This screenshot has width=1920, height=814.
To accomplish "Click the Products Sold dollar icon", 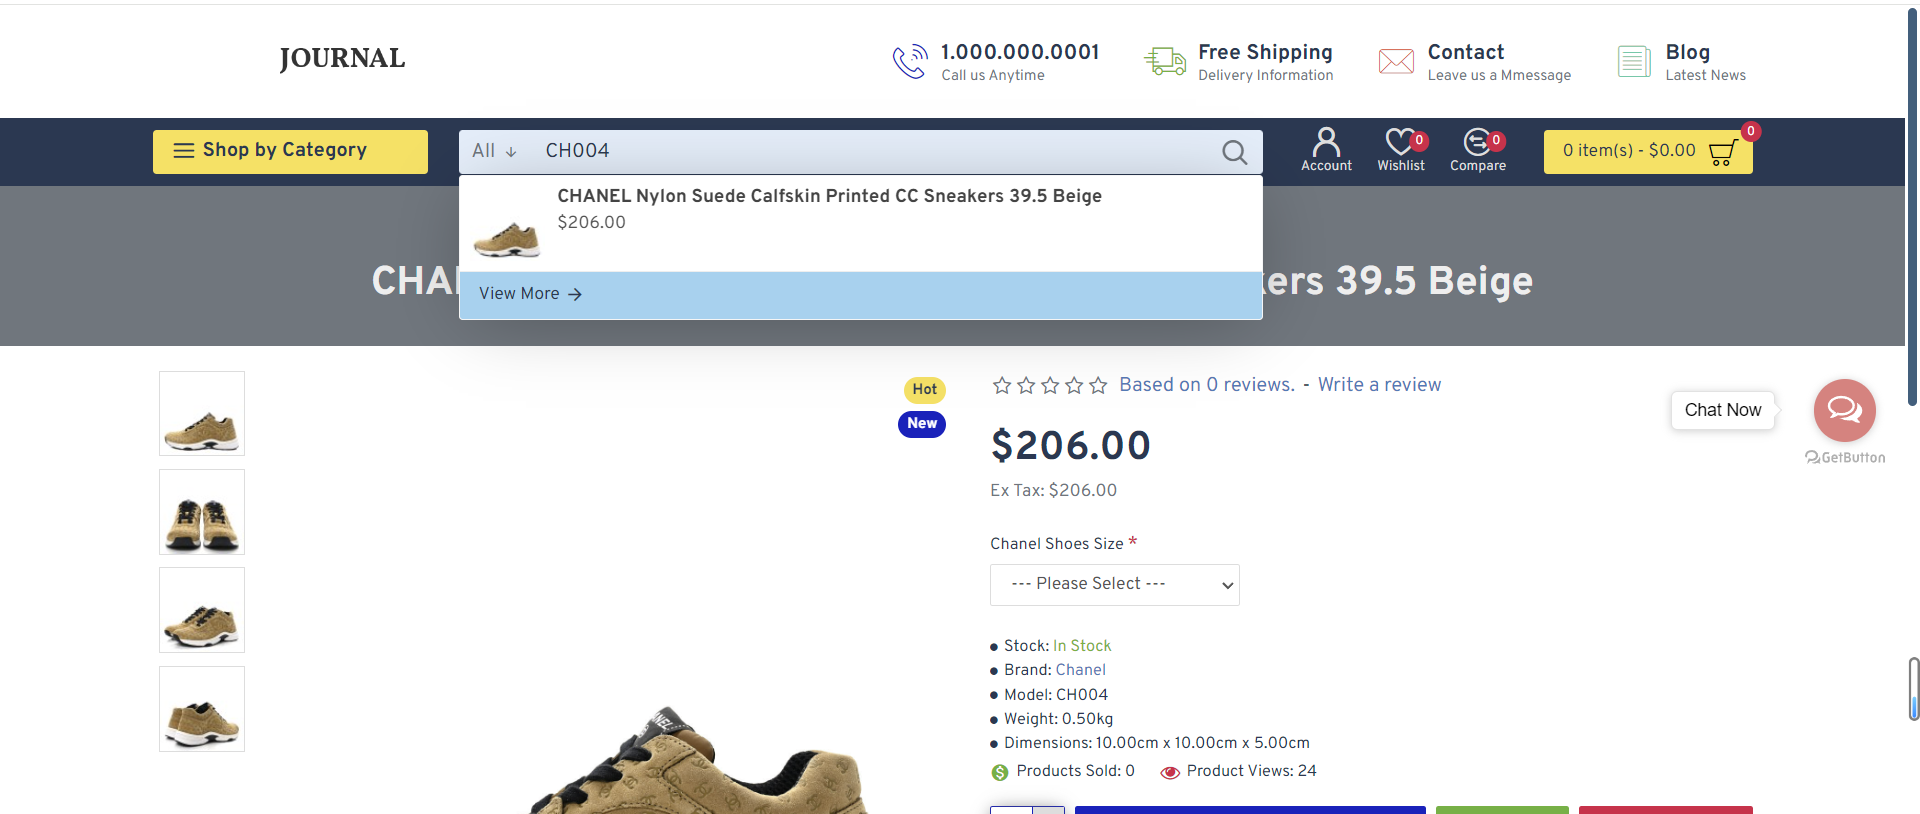I will [1000, 772].
